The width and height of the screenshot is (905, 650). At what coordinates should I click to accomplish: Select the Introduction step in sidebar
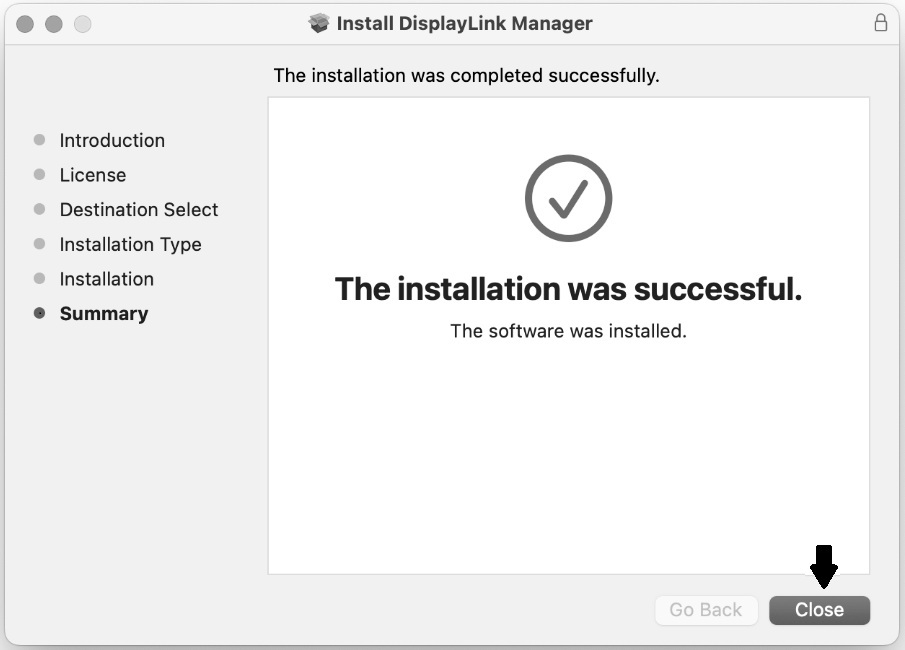[112, 140]
